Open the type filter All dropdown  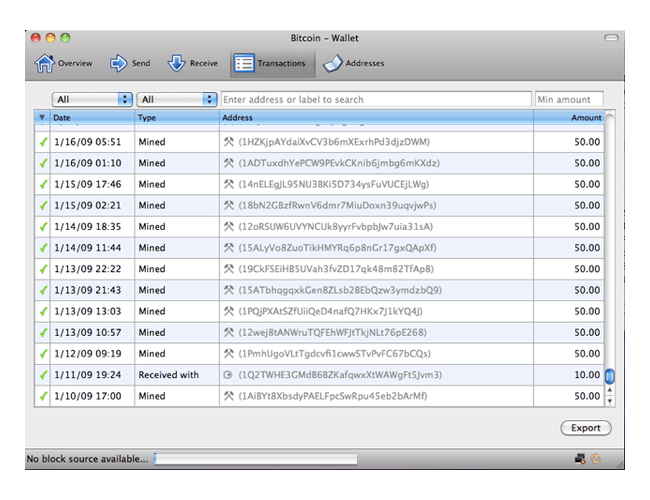pos(177,100)
